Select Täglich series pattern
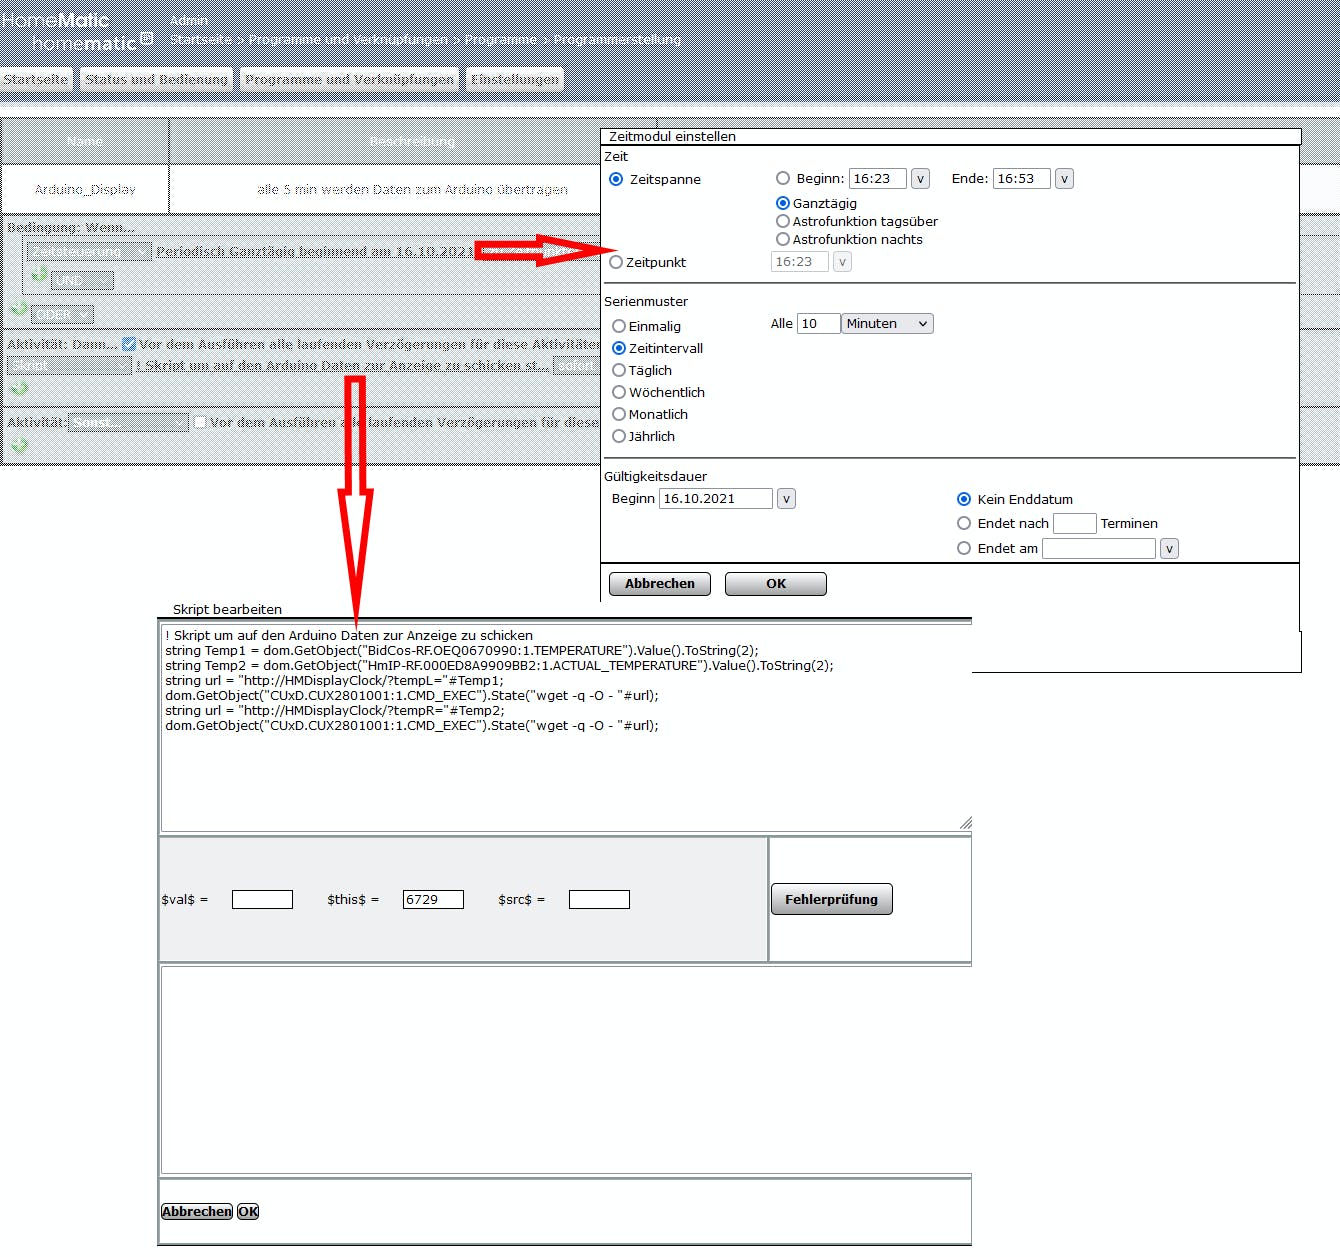 pos(619,370)
